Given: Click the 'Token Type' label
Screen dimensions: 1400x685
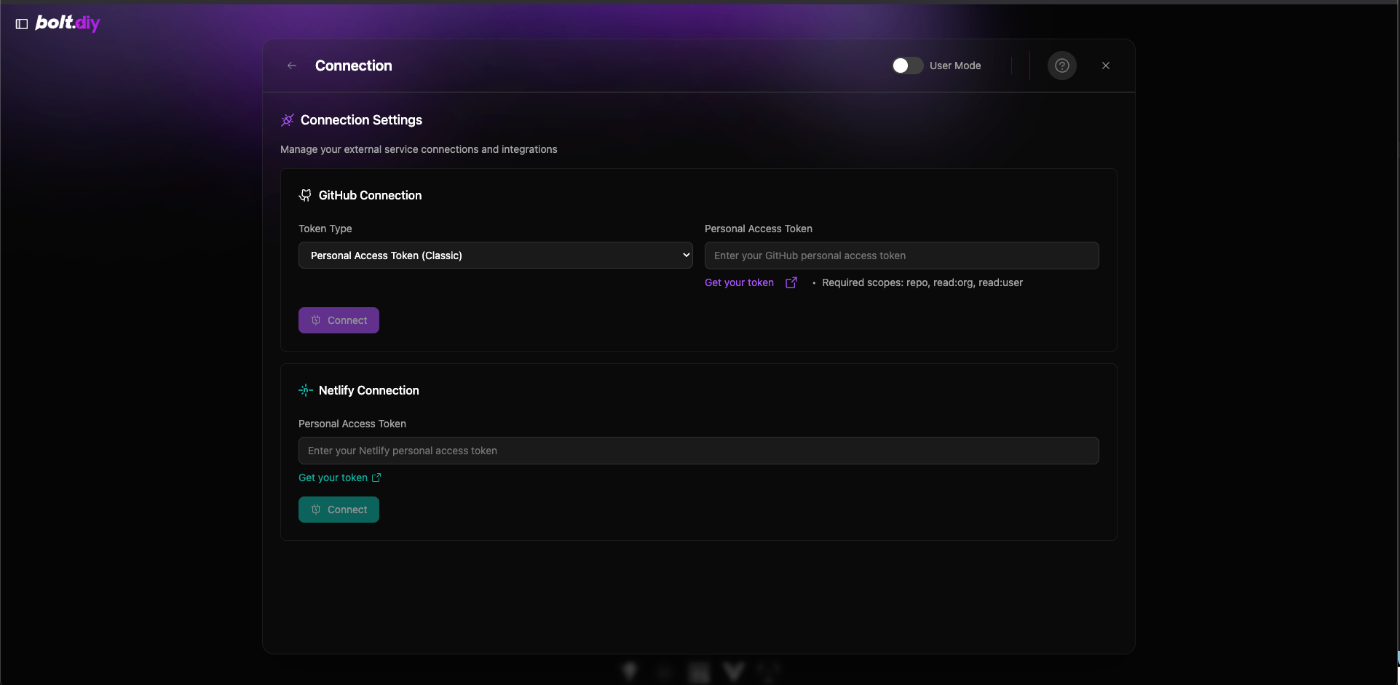Looking at the screenshot, I should point(325,229).
